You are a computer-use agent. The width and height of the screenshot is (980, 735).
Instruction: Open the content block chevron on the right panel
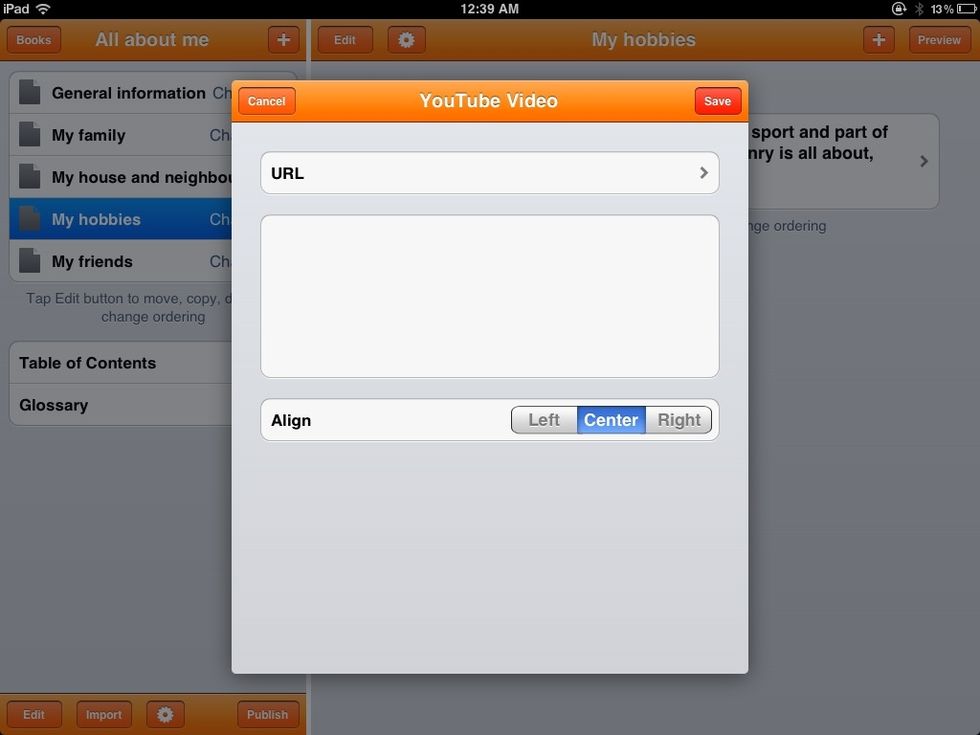click(923, 160)
